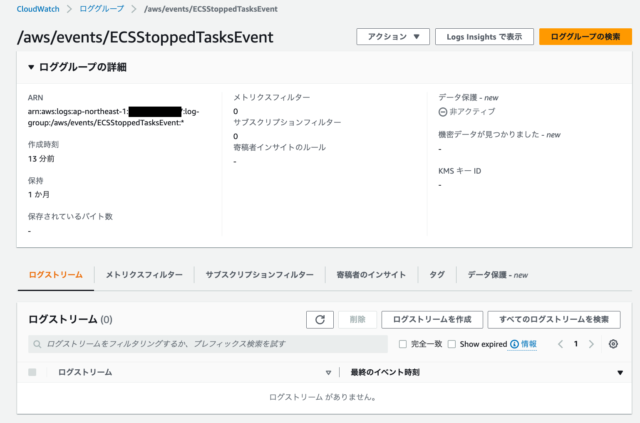Click the 最終のイベント時刻 column header
Image resolution: width=640 pixels, height=423 pixels.
pos(385,372)
